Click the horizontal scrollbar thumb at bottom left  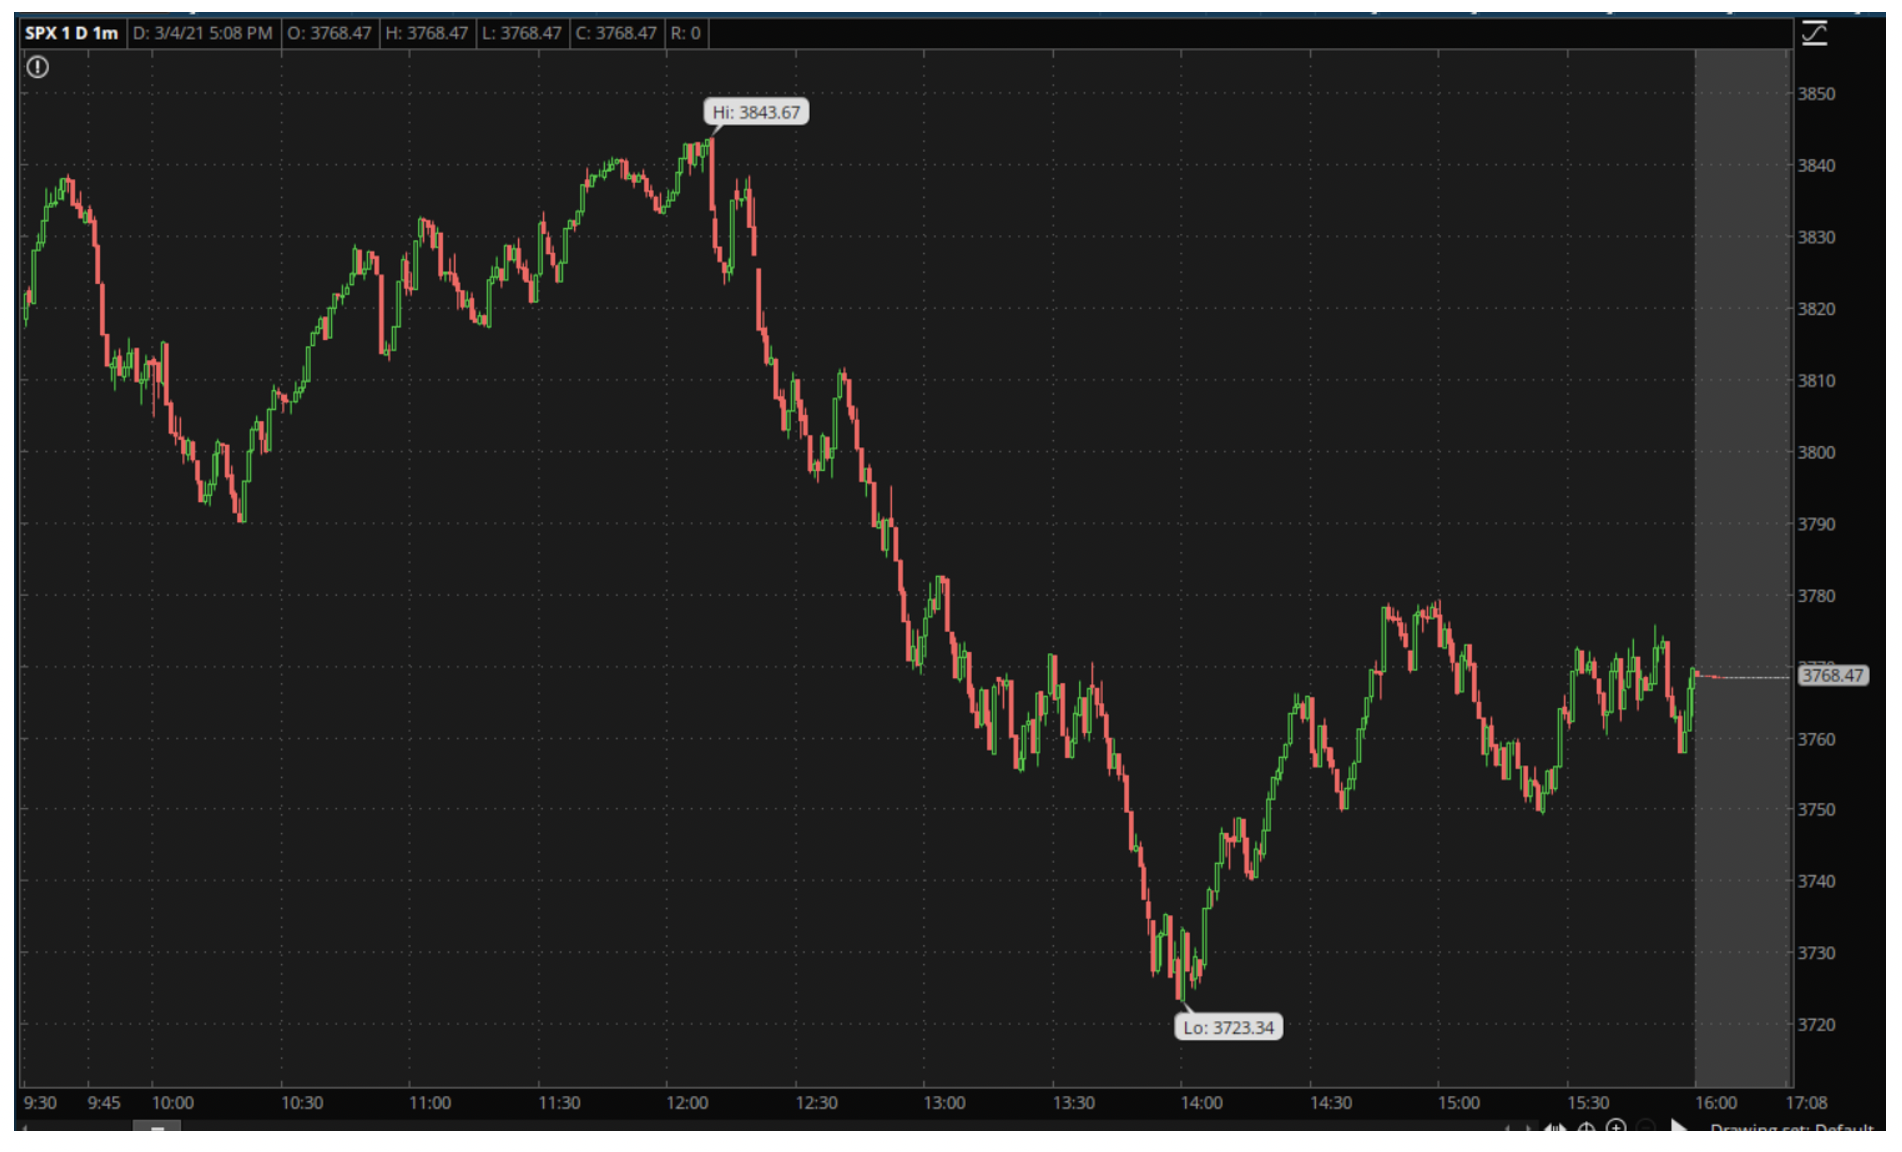157,1127
